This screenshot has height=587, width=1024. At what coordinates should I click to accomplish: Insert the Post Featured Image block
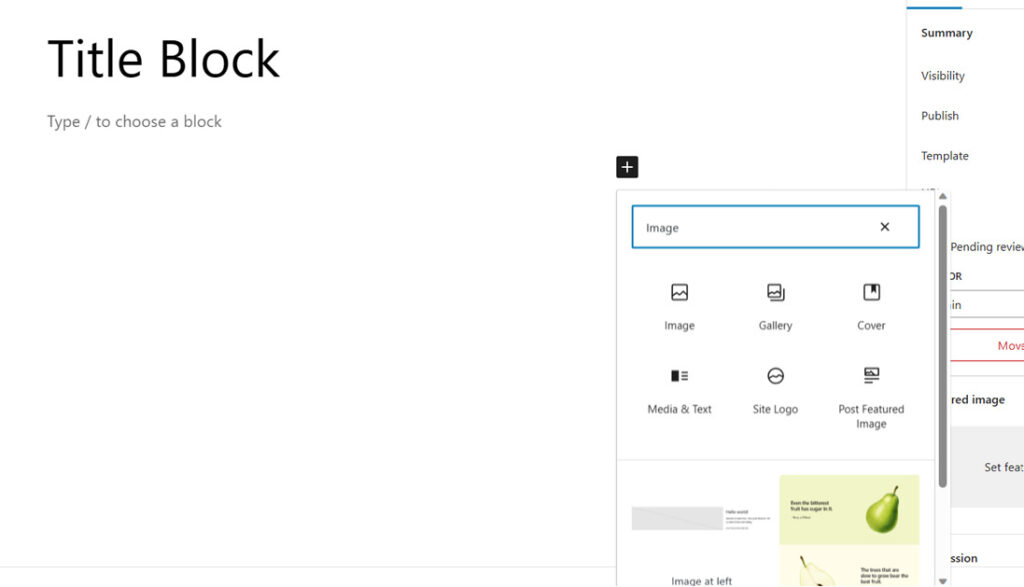[x=871, y=397]
